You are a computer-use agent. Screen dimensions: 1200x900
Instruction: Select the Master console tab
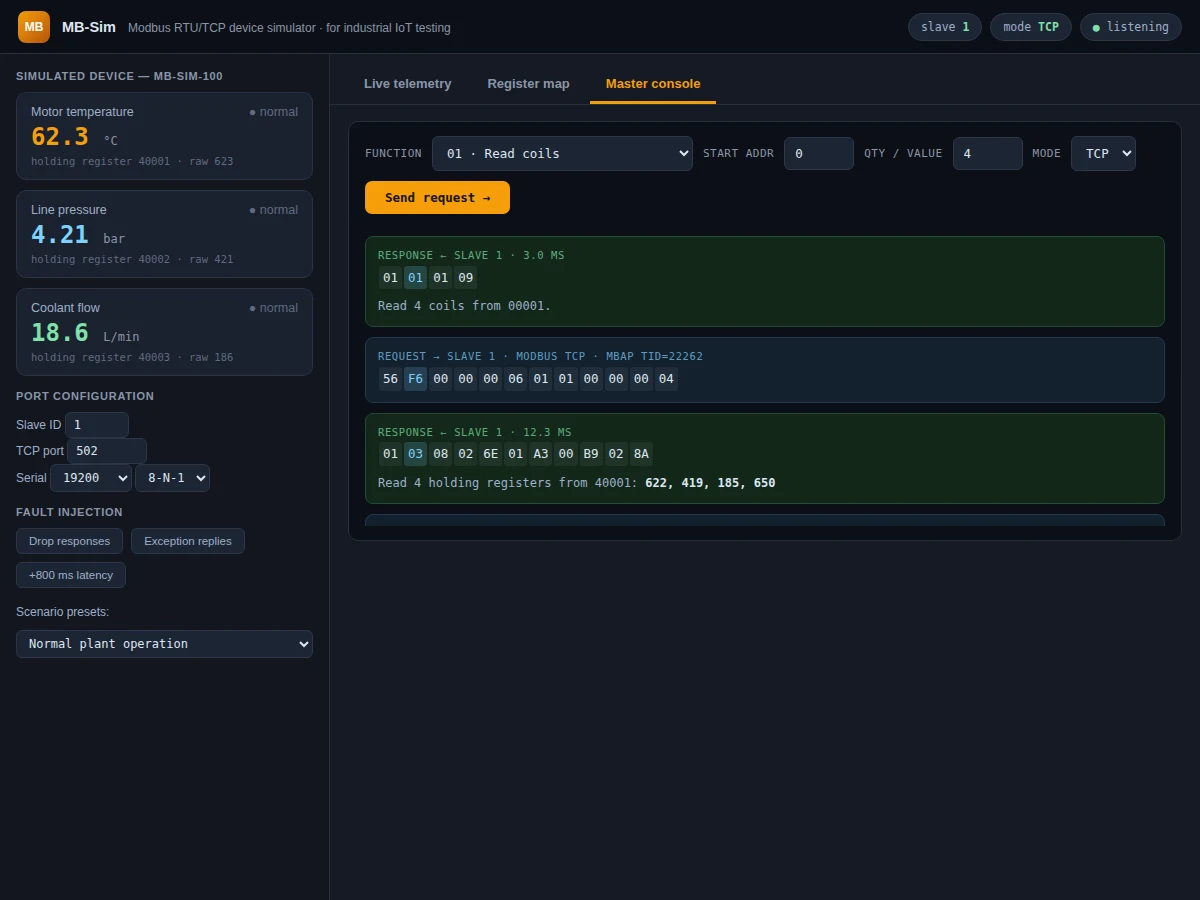point(653,84)
